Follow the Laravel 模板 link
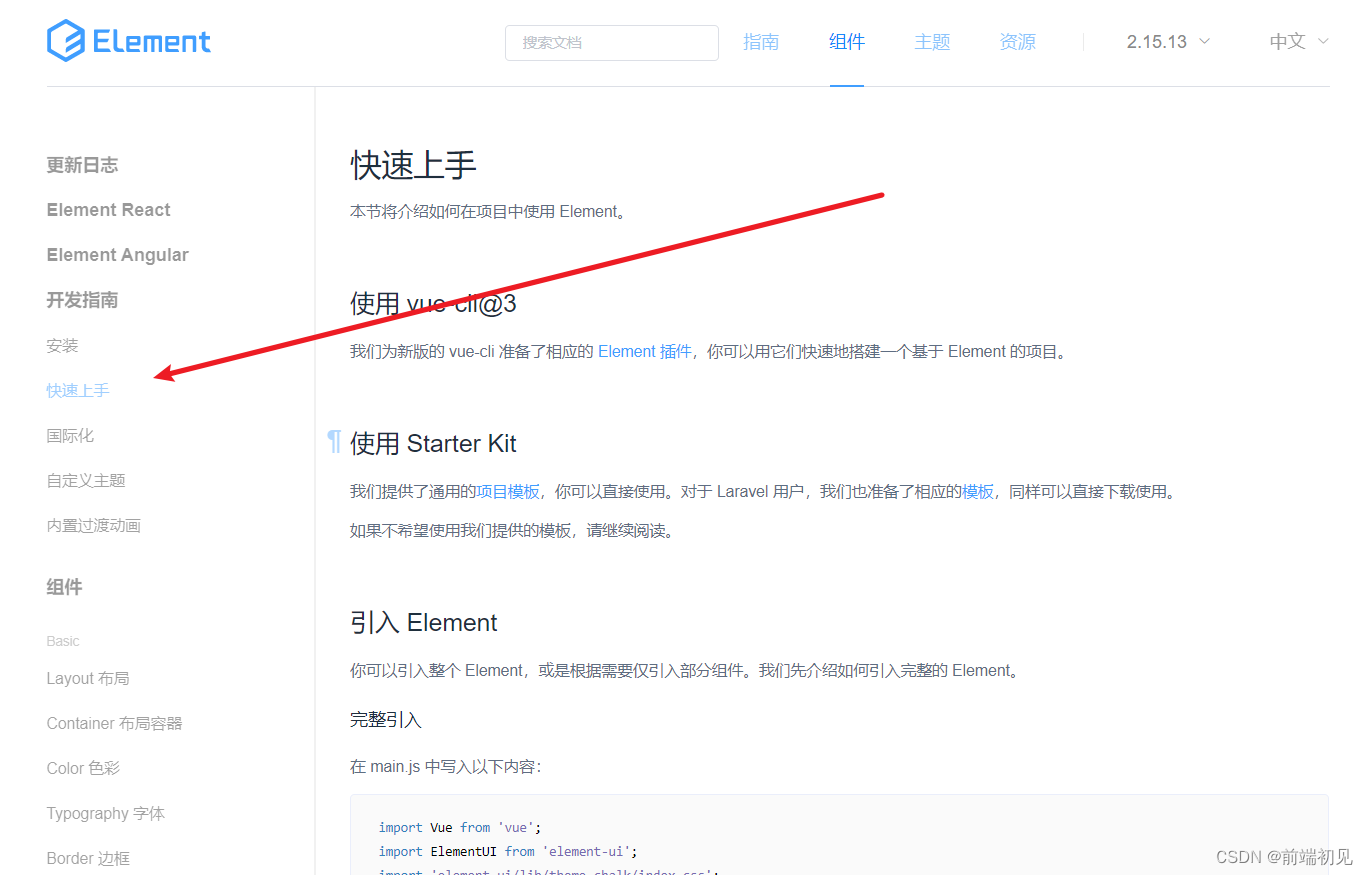This screenshot has height=875, width=1368. (978, 492)
